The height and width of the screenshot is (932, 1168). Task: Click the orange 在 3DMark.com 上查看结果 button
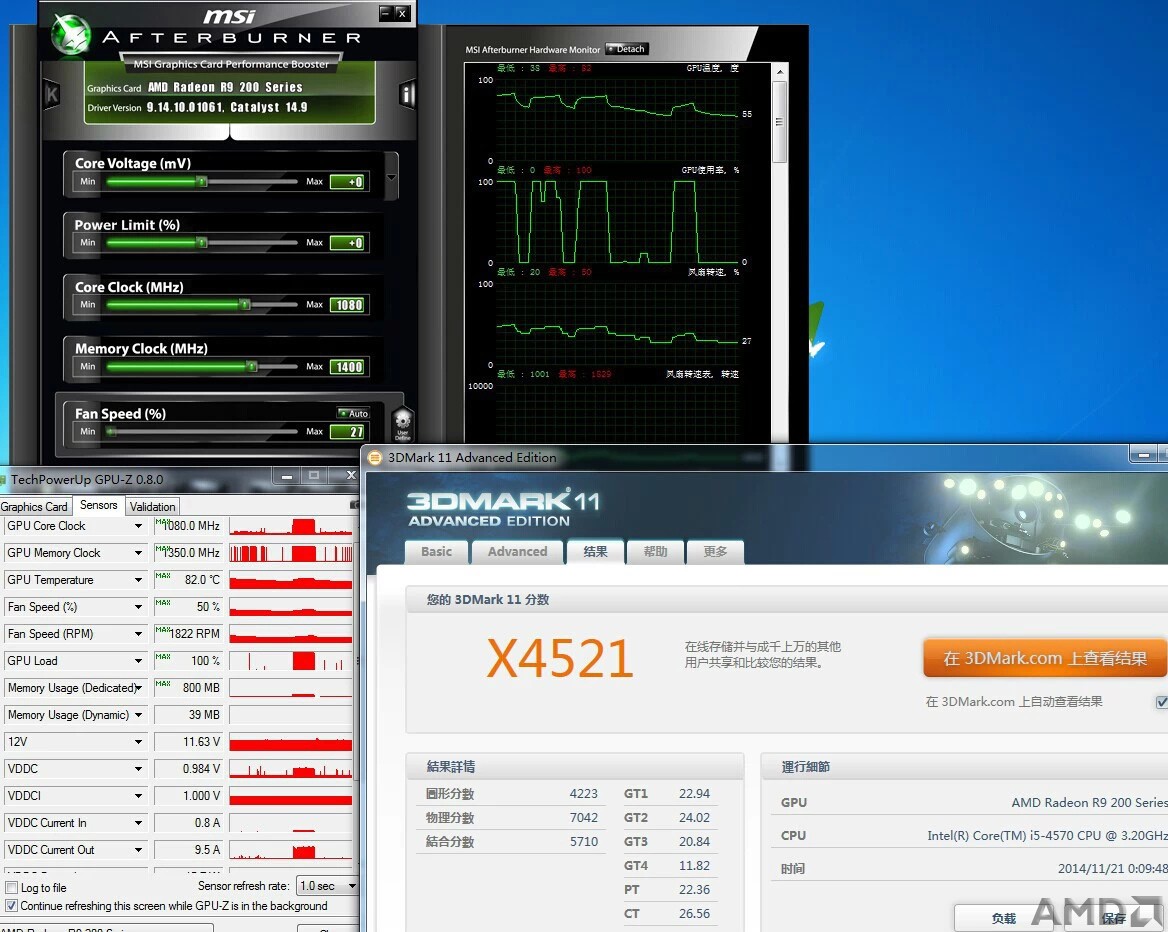1045,658
